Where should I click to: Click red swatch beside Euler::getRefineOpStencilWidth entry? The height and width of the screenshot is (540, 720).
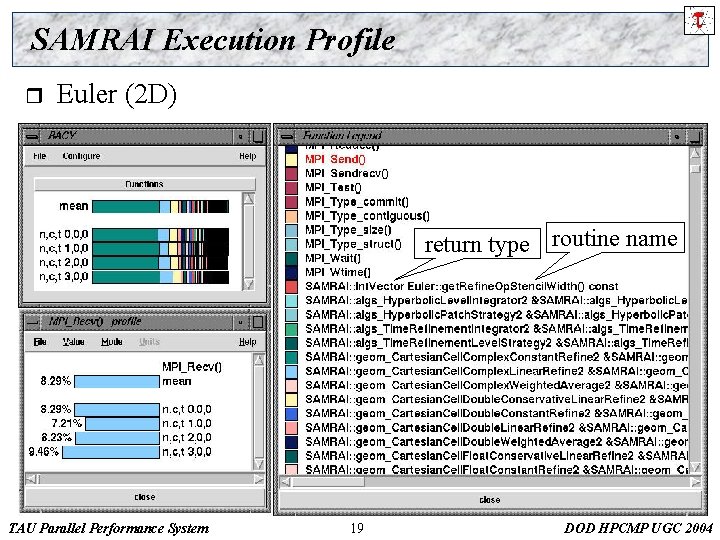[x=291, y=287]
